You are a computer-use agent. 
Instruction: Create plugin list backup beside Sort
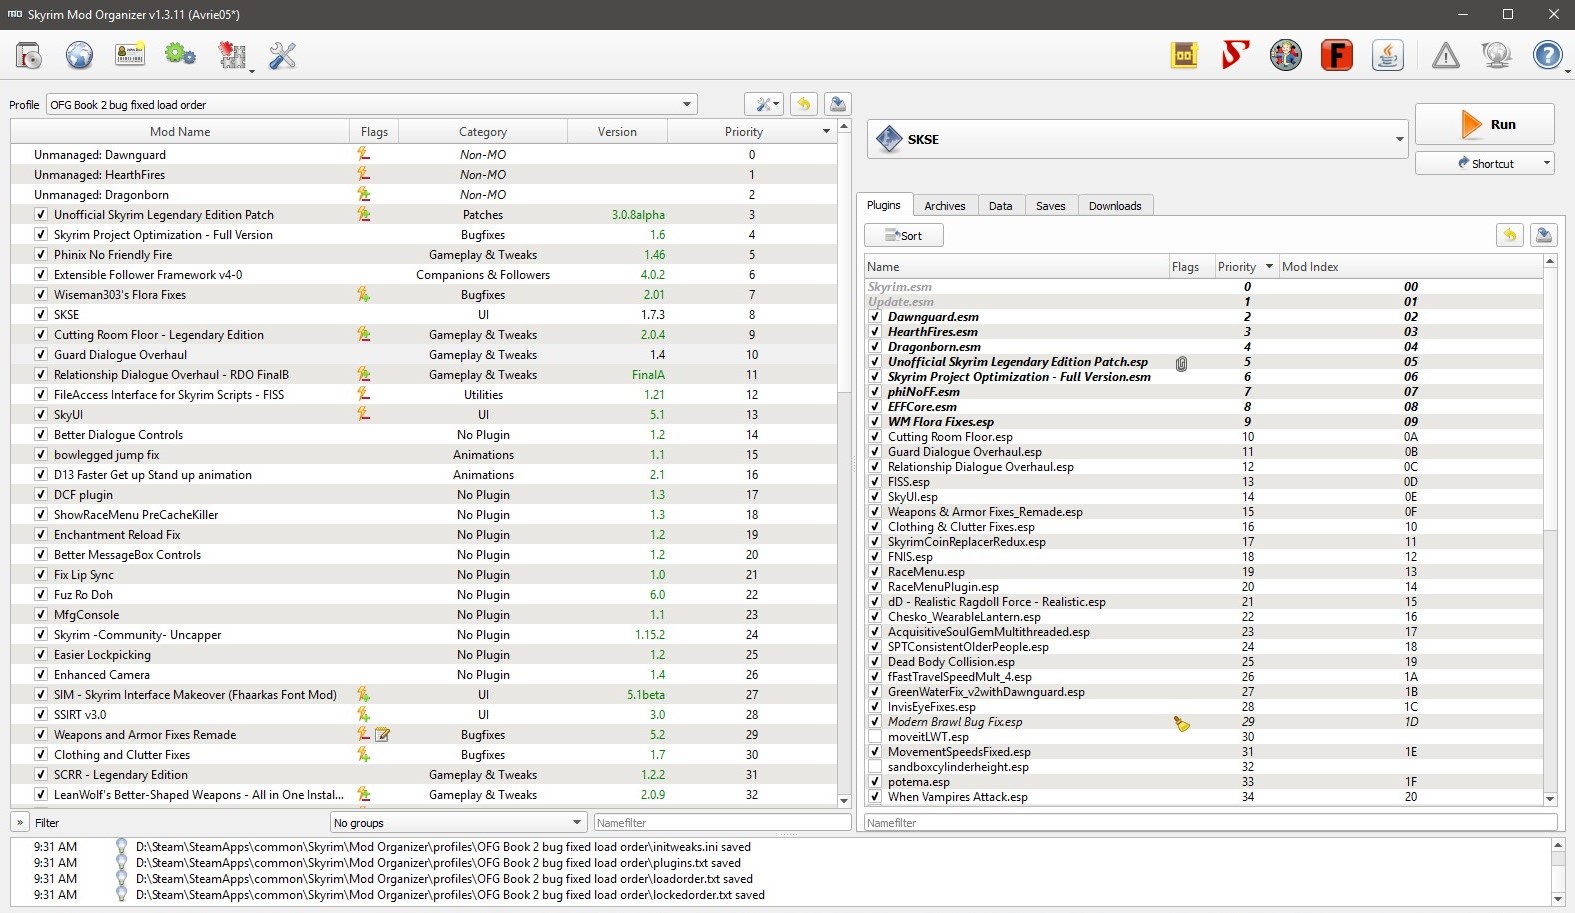tap(1544, 235)
